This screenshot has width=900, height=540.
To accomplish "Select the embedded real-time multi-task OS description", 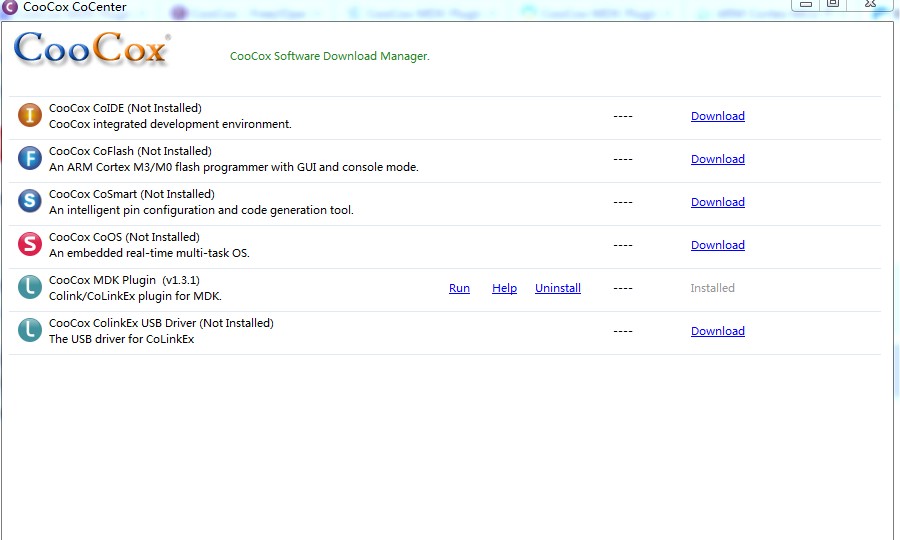I will click(149, 253).
